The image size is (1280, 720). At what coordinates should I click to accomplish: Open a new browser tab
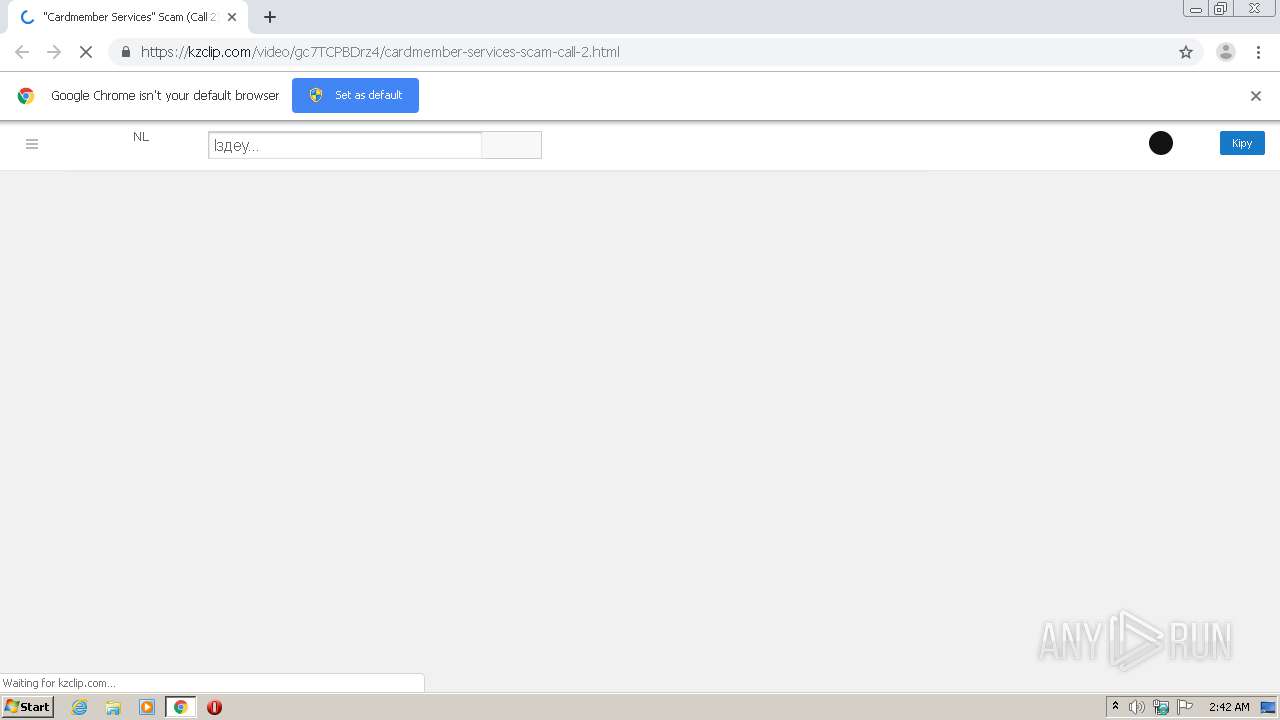point(270,17)
